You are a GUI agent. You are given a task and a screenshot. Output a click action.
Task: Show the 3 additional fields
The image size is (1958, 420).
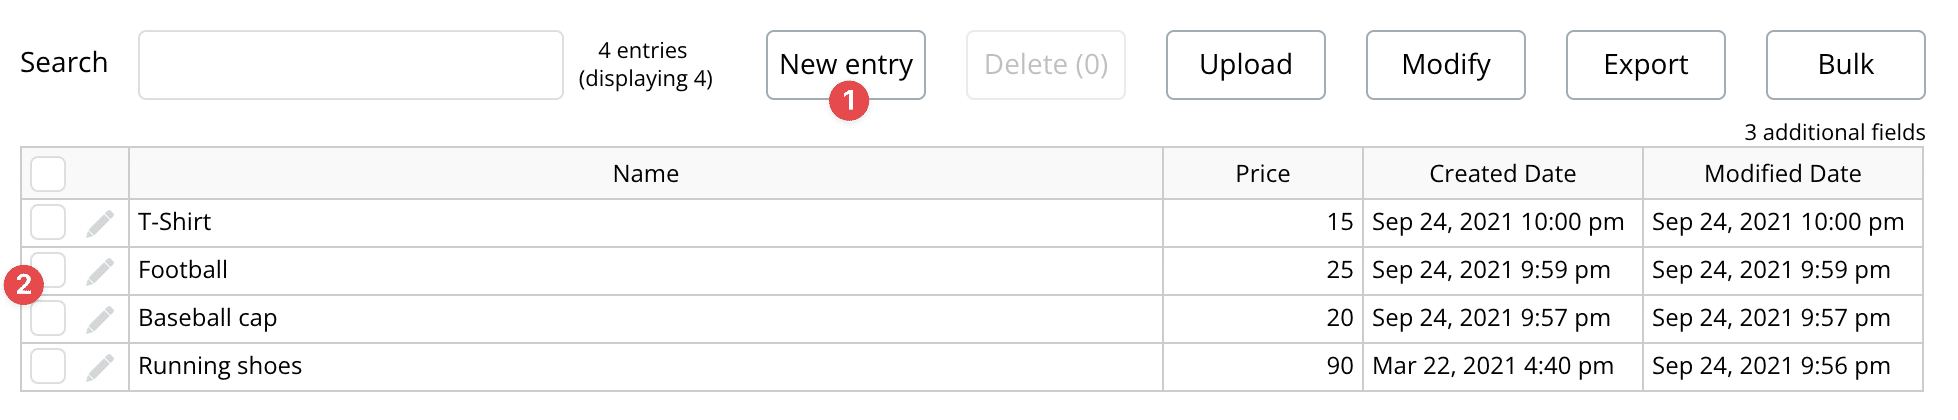point(1834,132)
